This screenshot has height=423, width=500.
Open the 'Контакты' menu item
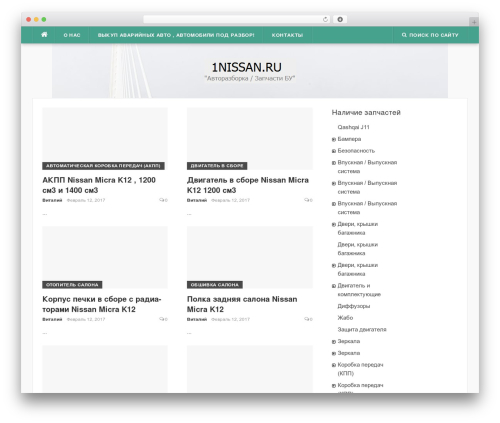[287, 35]
